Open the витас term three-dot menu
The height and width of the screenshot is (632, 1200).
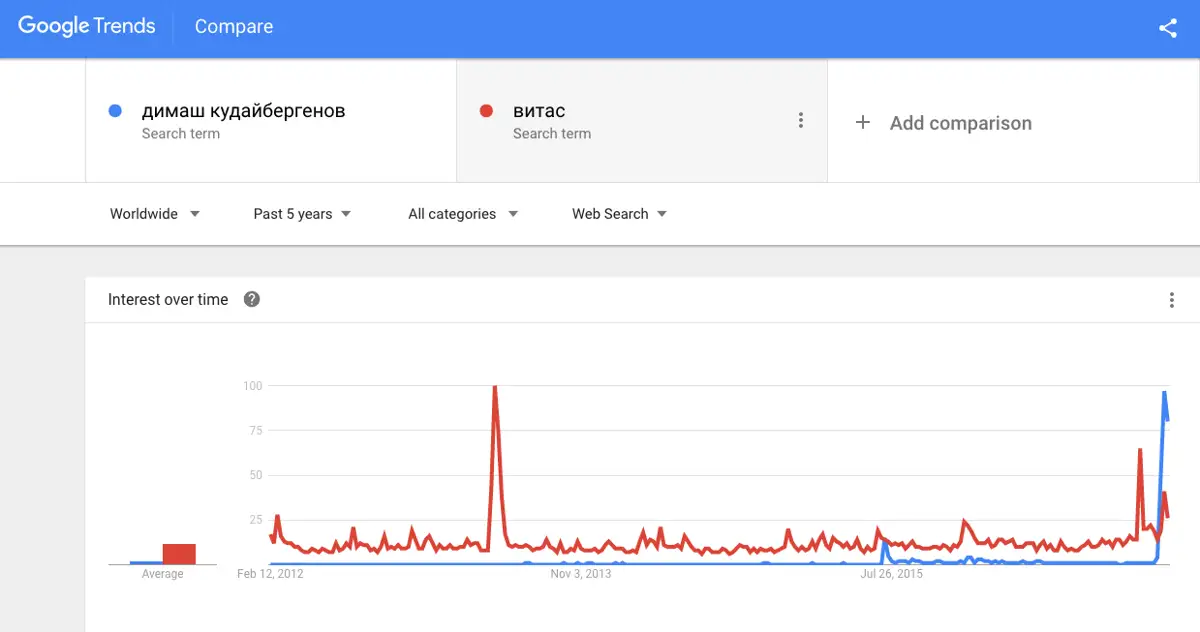click(x=800, y=120)
